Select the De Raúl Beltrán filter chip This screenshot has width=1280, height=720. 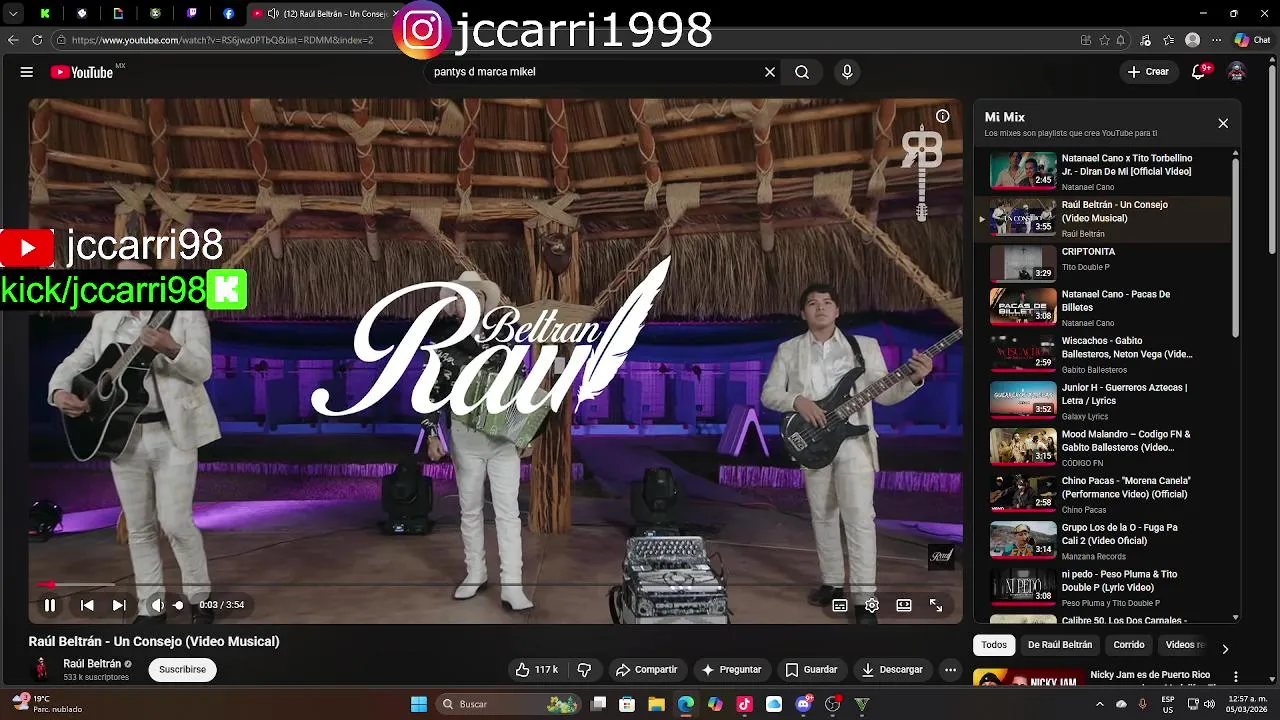coord(1060,645)
